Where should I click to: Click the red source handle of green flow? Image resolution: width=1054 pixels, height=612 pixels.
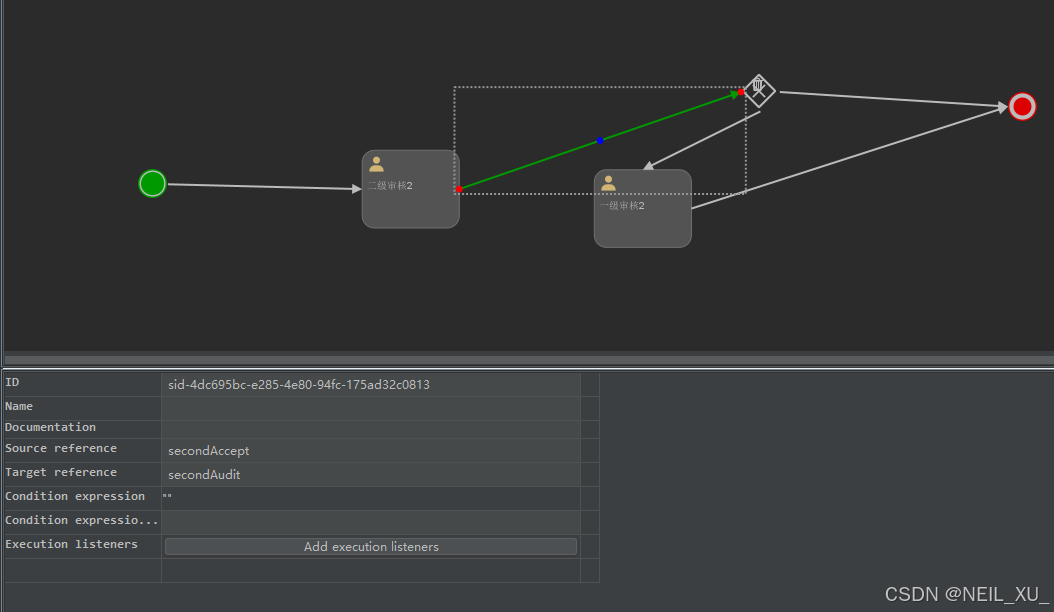(459, 189)
